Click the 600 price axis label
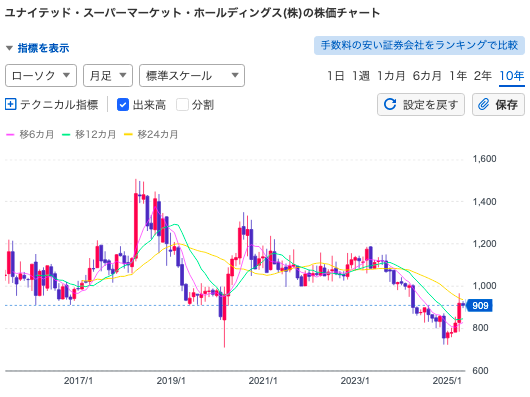 point(480,371)
